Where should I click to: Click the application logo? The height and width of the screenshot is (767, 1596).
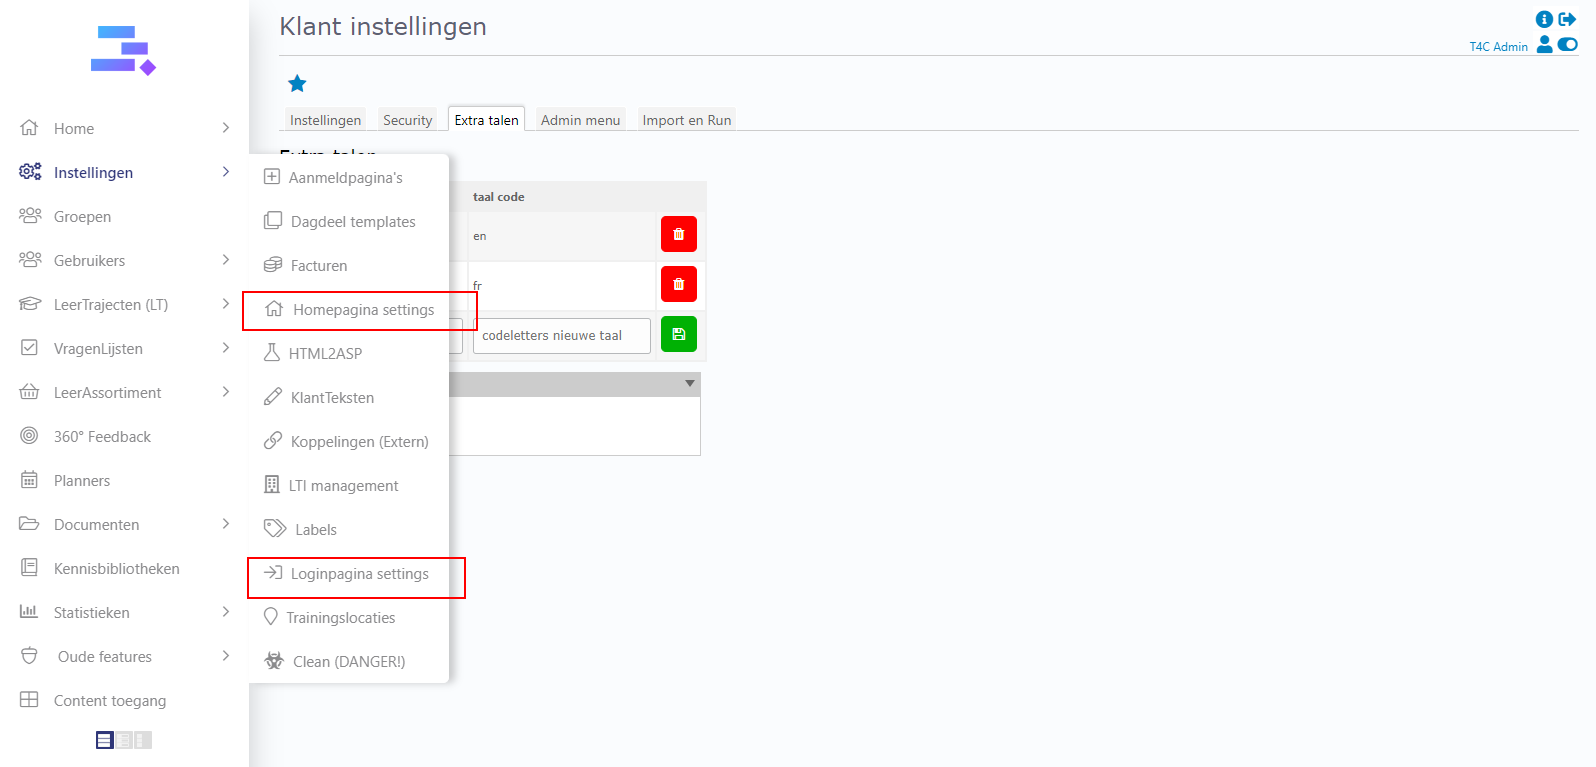pyautogui.click(x=123, y=51)
